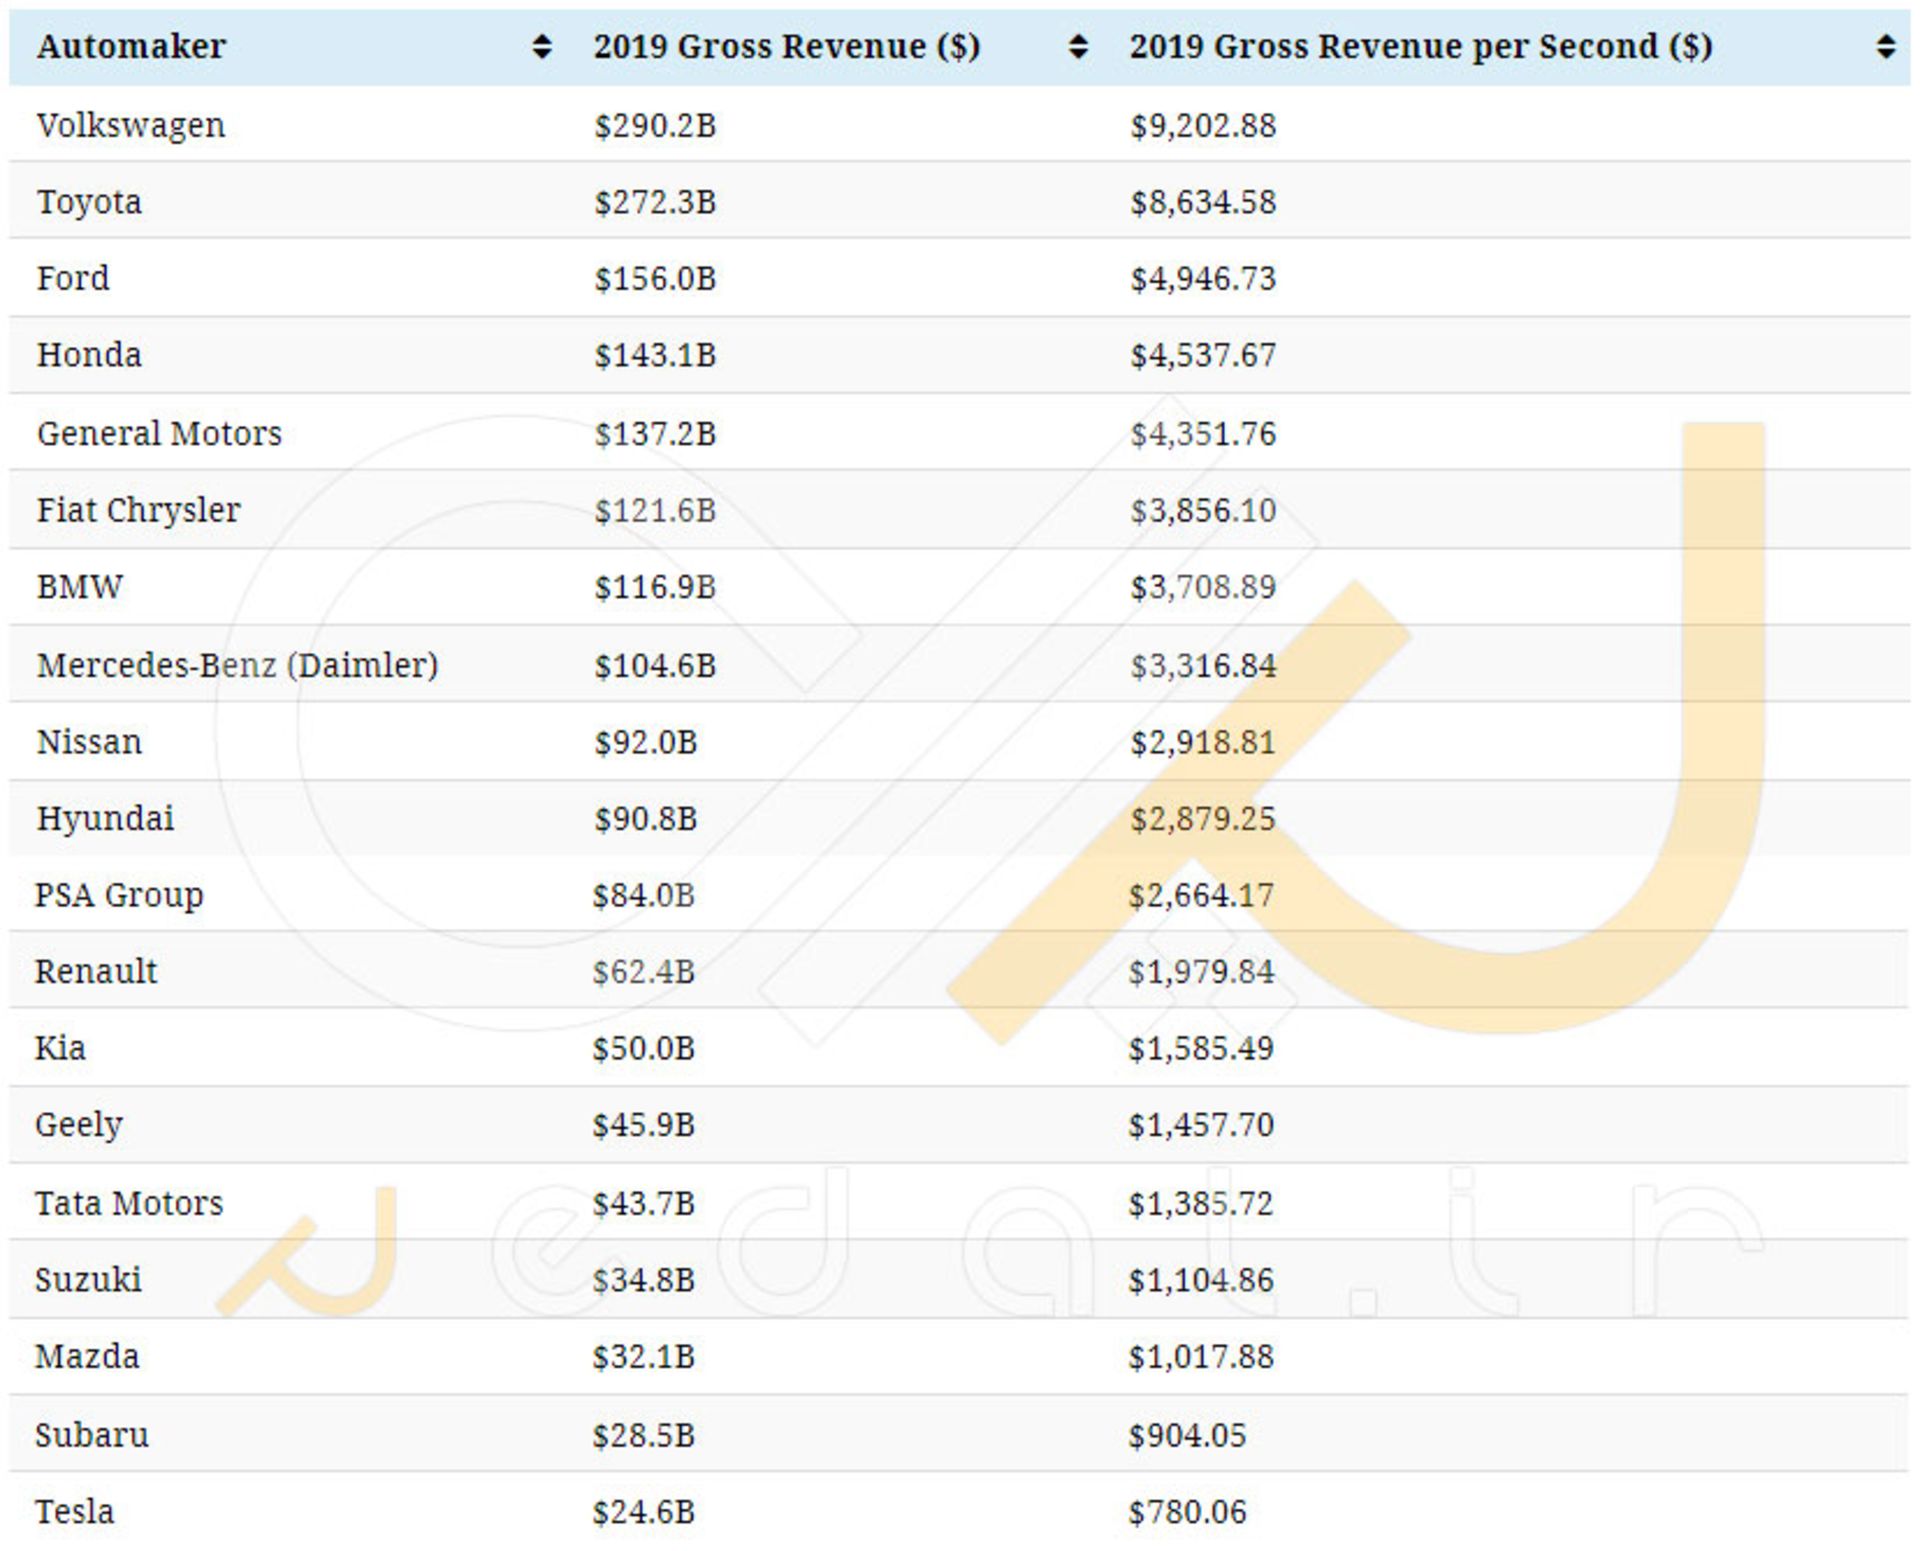The height and width of the screenshot is (1551, 1920).
Task: Click Fiat Chrysler's $3,856.10 per-second value
Action: point(1203,511)
